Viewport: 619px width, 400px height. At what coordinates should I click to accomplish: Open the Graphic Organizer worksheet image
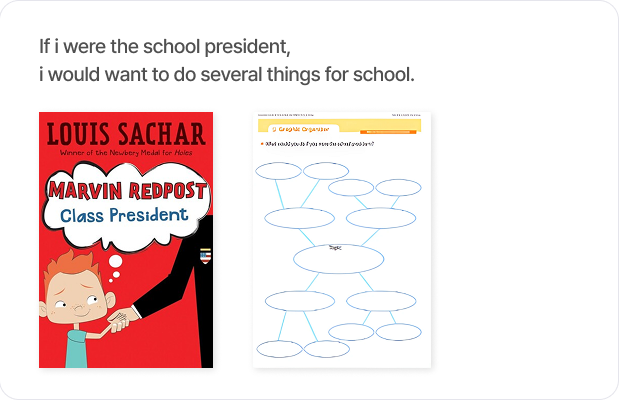341,240
